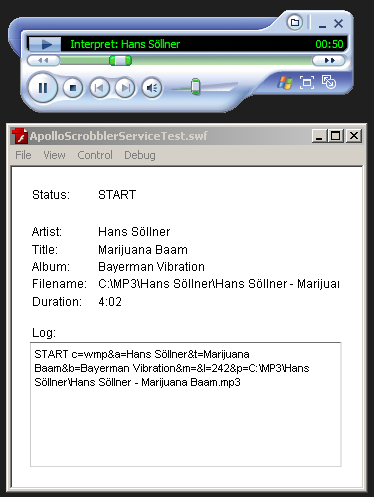
Task: Rewind using the seek-back arrows button
Action: tap(43, 60)
